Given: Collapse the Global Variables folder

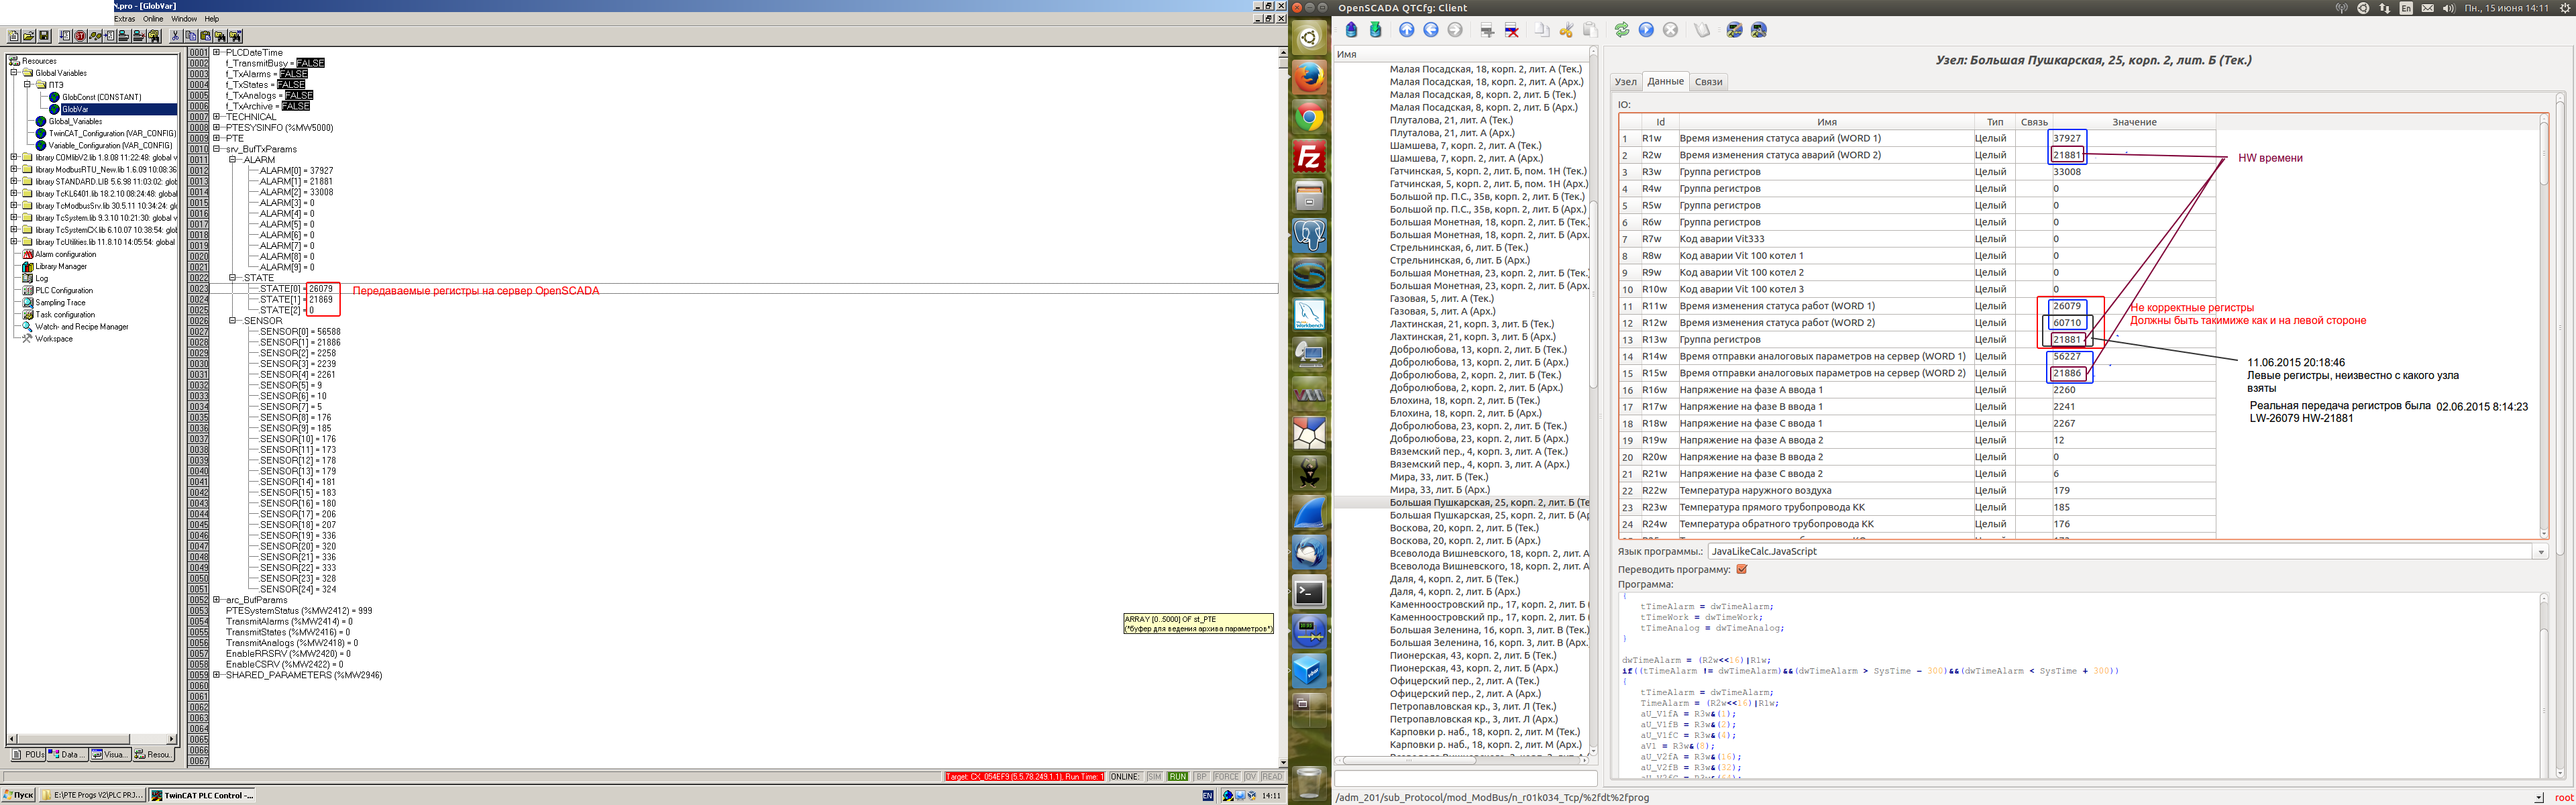Looking at the screenshot, I should pos(15,73).
